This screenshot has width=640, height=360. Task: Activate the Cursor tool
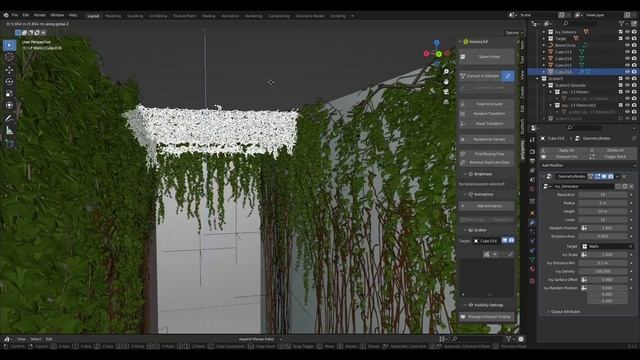(x=9, y=57)
